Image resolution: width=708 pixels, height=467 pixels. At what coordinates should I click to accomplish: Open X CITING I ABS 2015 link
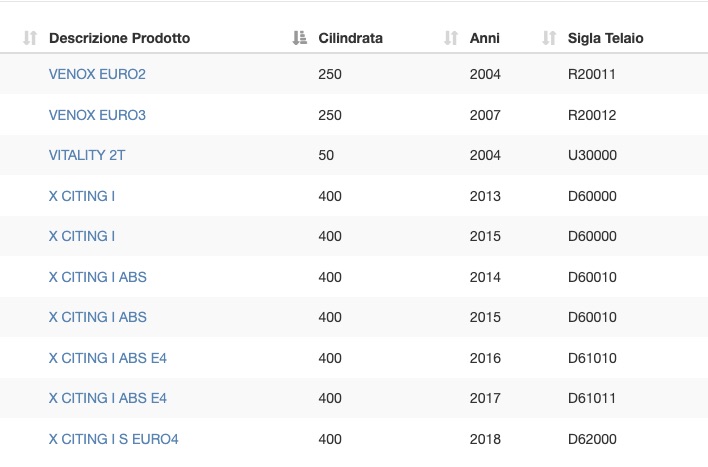click(98, 317)
